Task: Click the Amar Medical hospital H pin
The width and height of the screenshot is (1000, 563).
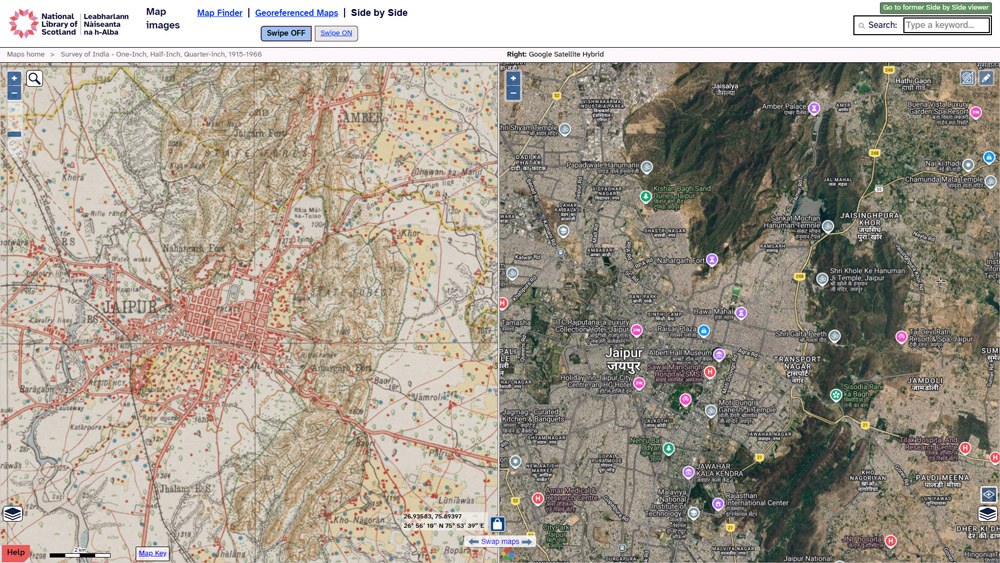Action: [538, 499]
